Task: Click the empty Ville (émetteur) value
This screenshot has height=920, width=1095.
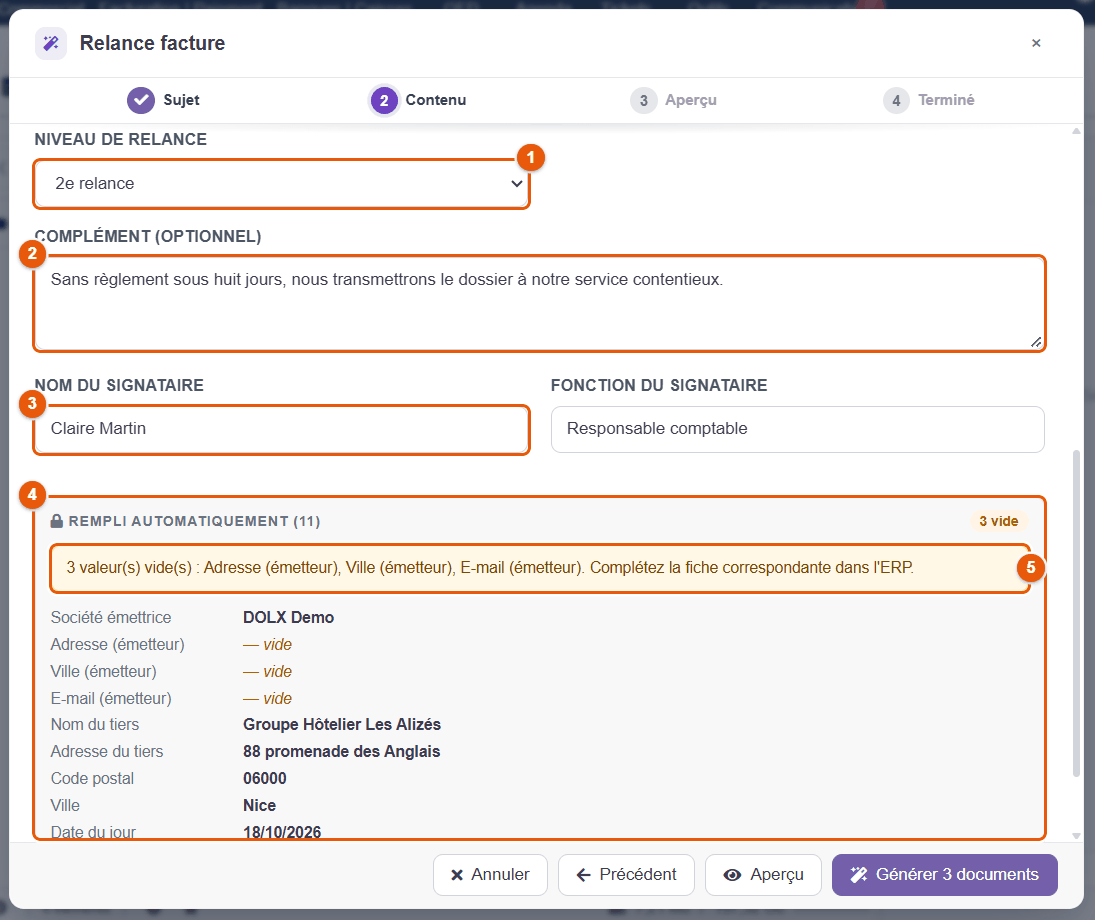Action: click(267, 671)
